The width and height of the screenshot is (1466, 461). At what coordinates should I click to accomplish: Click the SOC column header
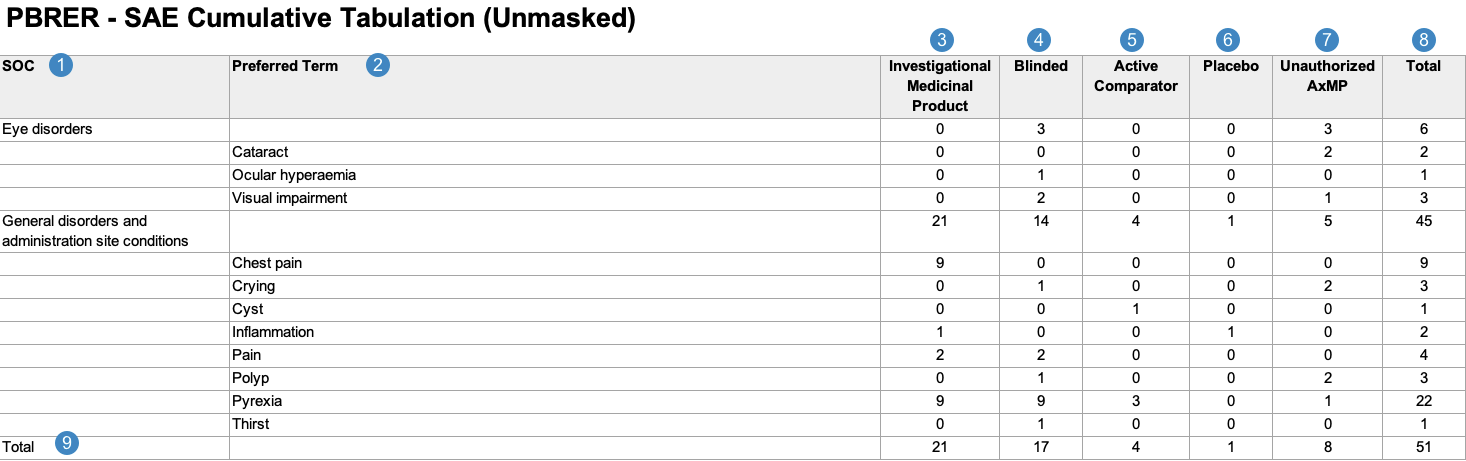(18, 66)
